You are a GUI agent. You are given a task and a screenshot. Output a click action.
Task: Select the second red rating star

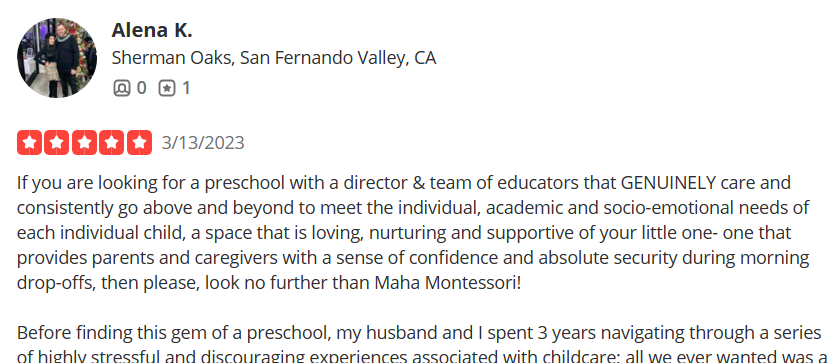click(x=57, y=143)
